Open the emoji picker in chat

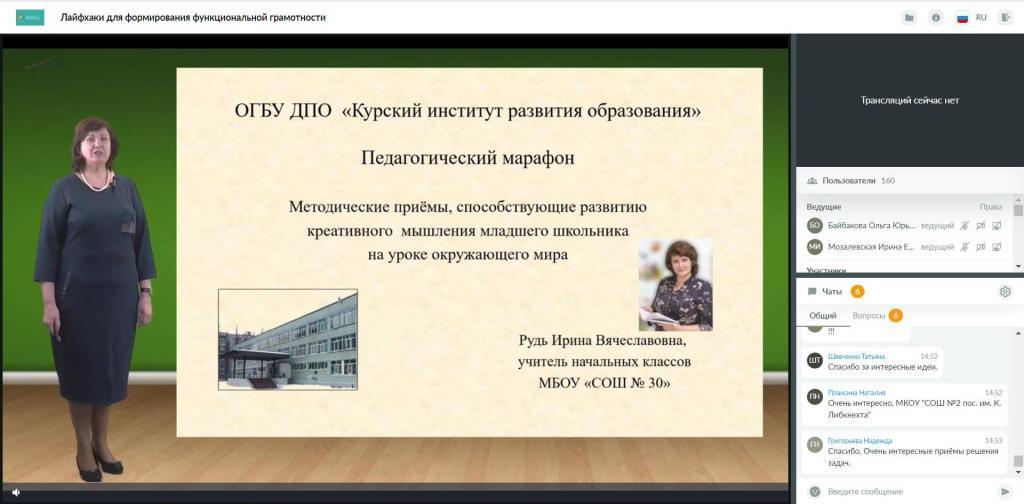[814, 491]
